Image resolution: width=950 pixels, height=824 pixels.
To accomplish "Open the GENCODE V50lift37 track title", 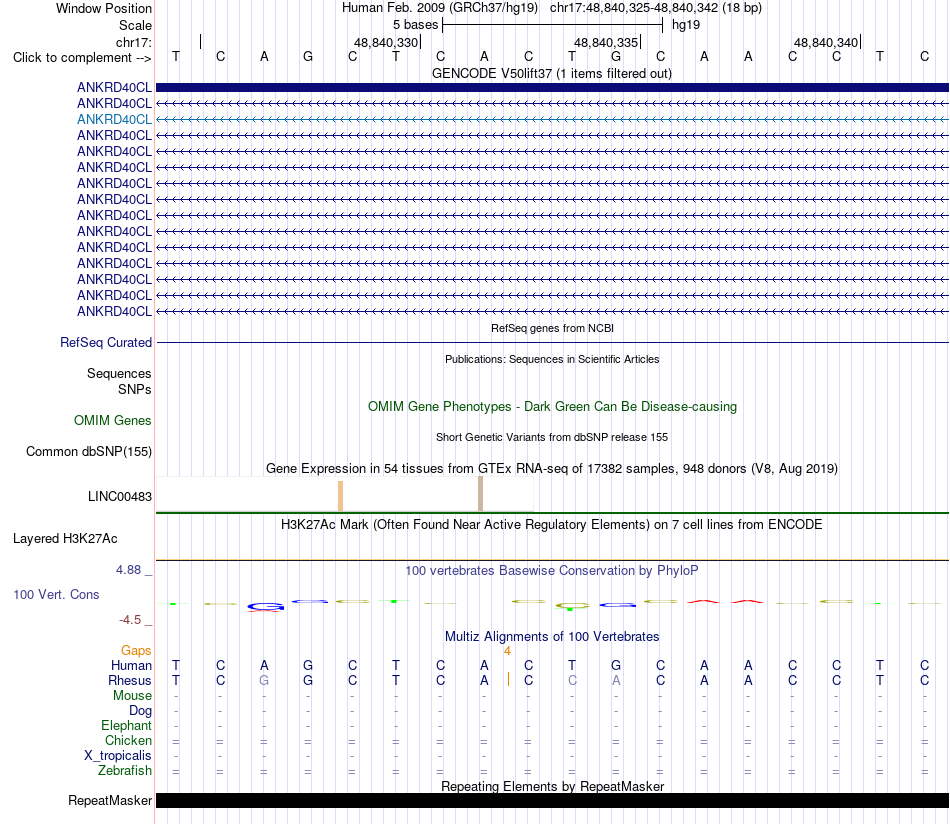I will [x=551, y=74].
